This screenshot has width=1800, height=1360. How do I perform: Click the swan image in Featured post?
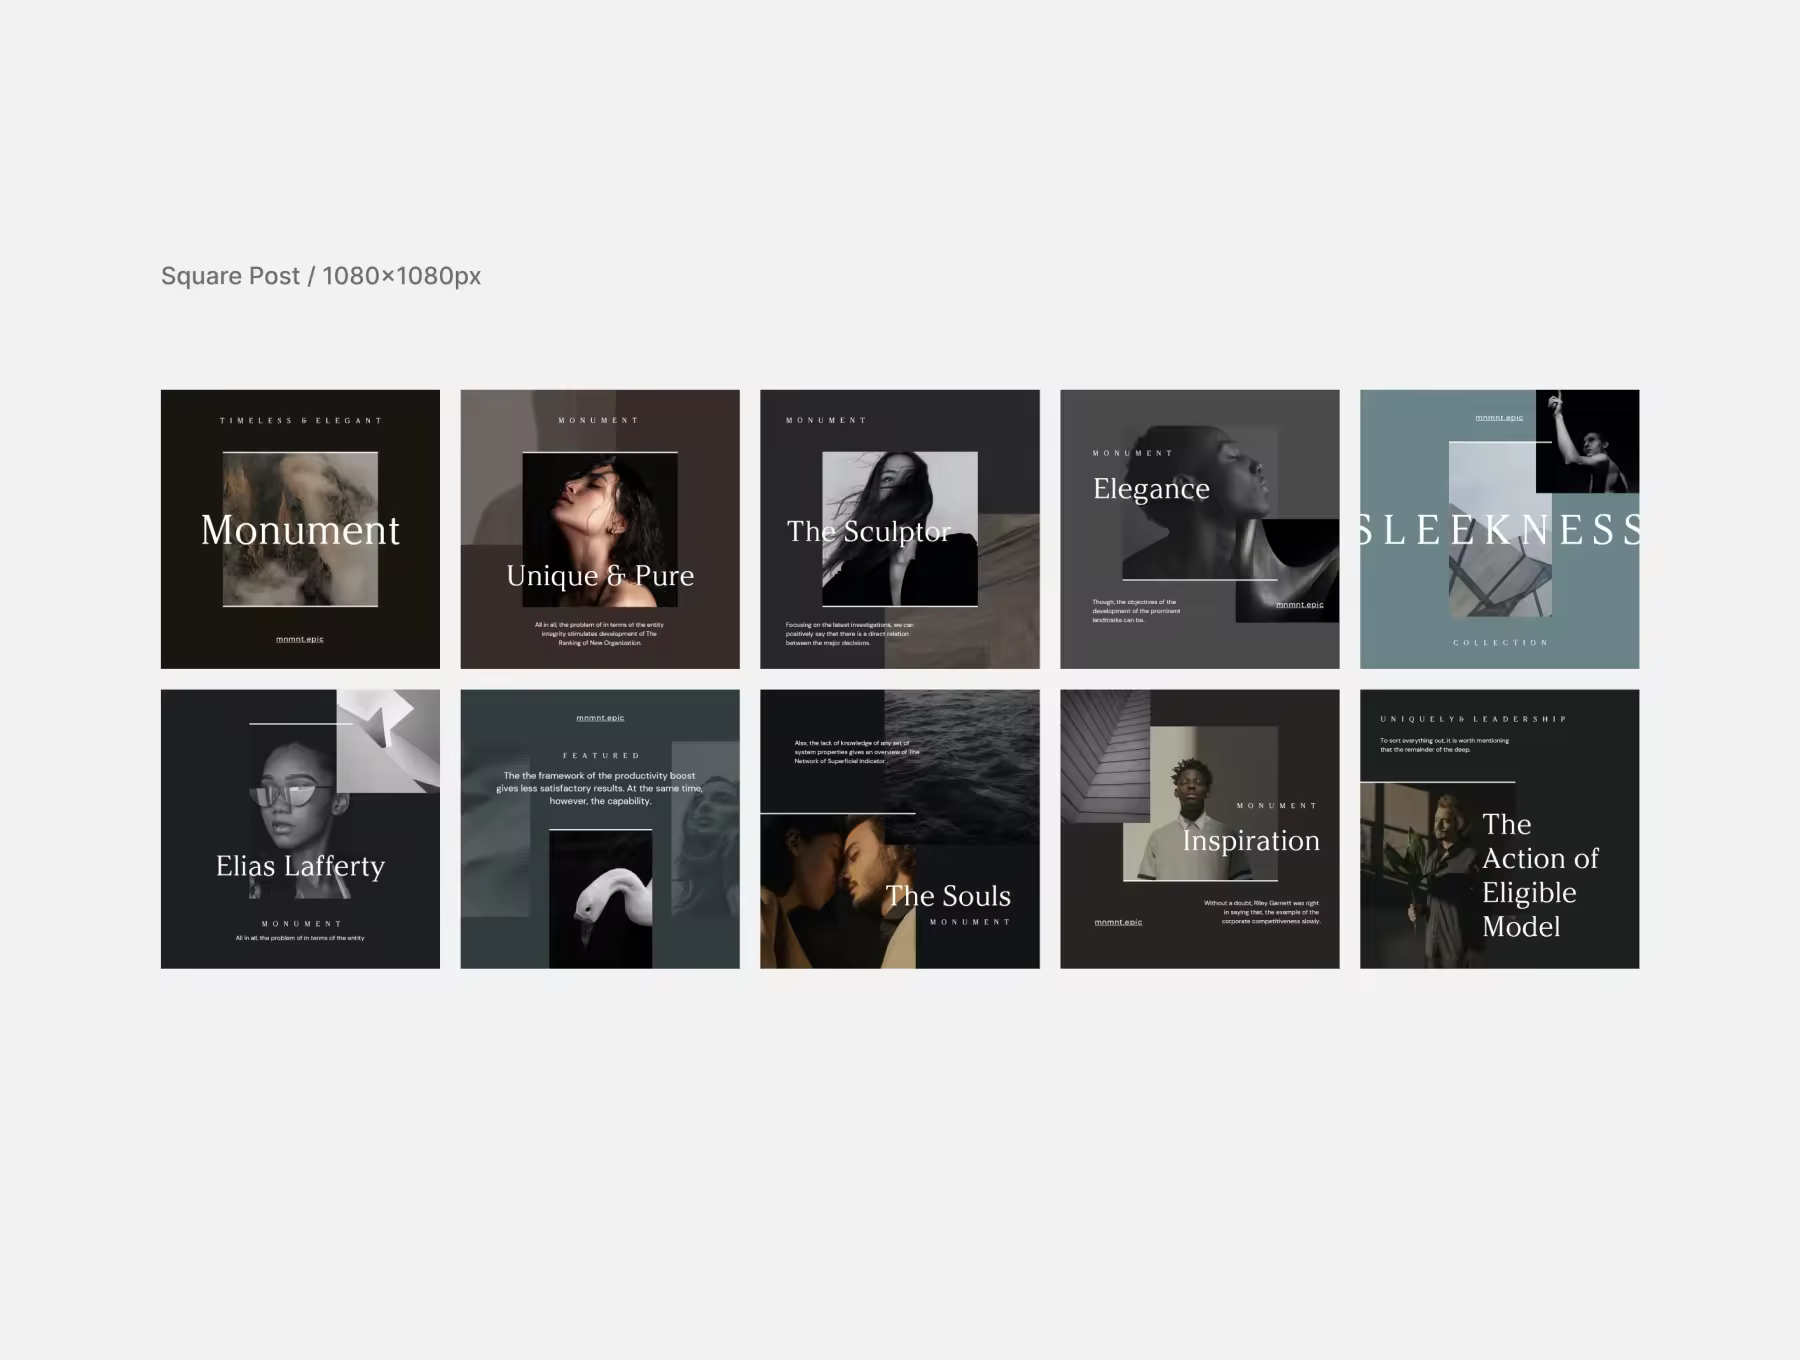(x=600, y=899)
